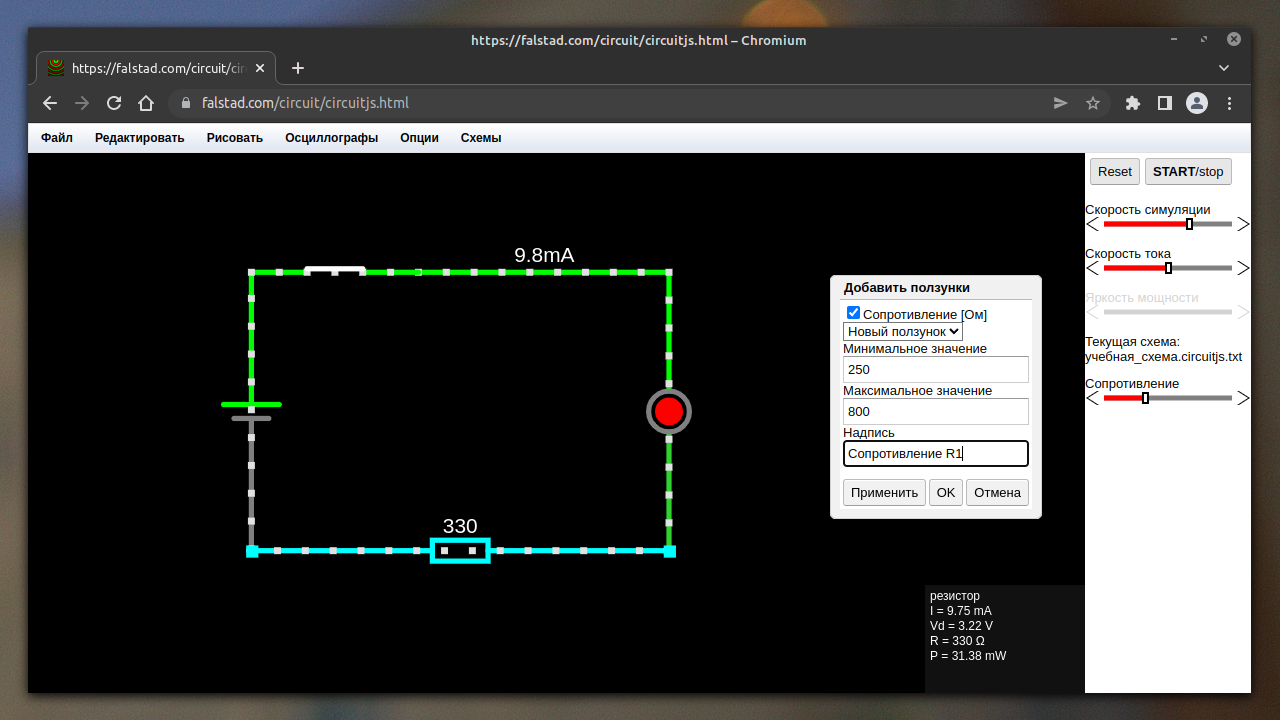Expand the tab search chevron
This screenshot has width=1280, height=720.
pos(1224,68)
